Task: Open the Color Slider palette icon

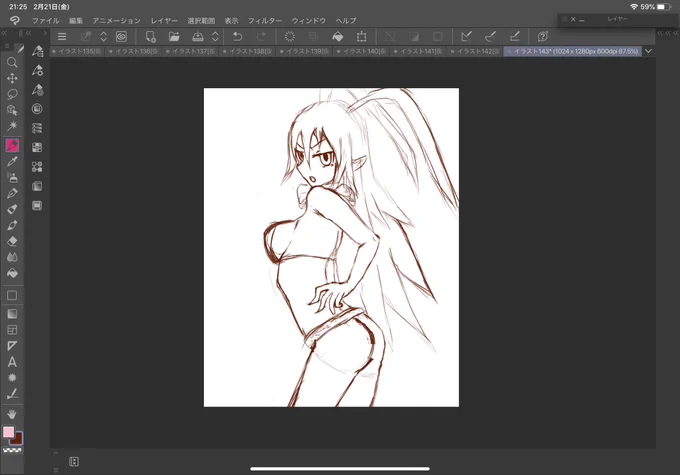Action: click(37, 128)
